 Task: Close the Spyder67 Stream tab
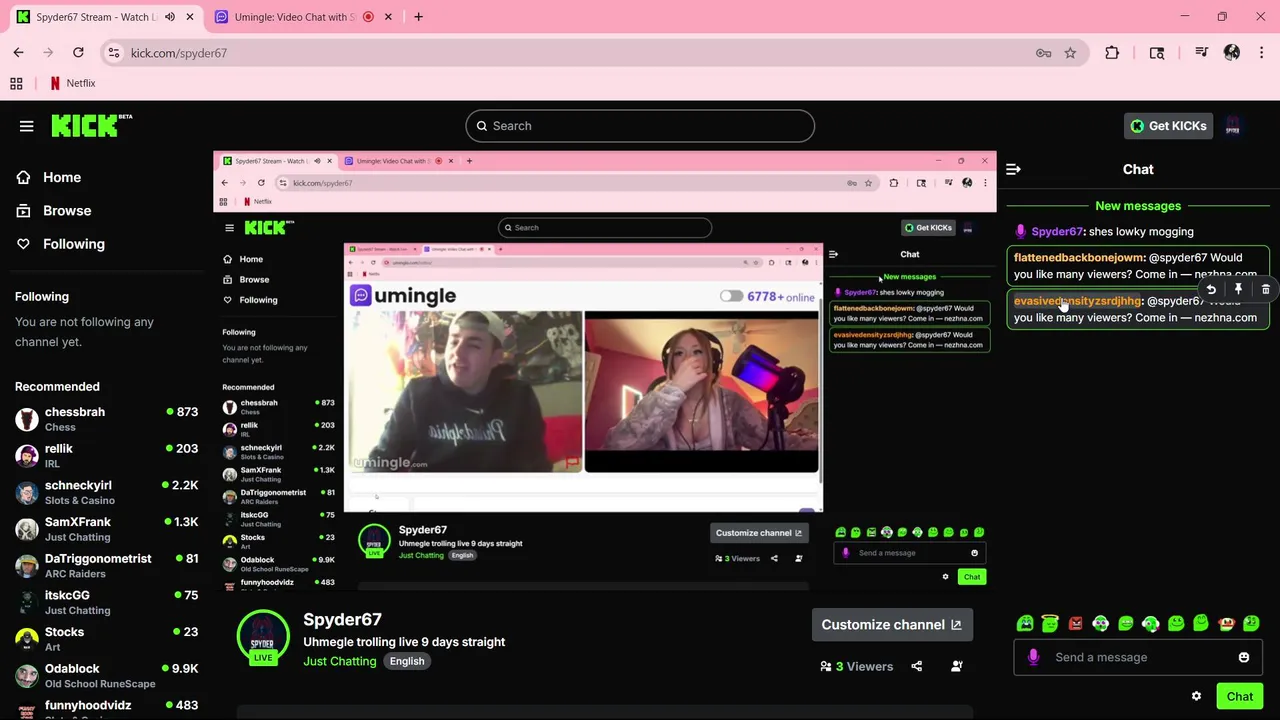[x=189, y=17]
